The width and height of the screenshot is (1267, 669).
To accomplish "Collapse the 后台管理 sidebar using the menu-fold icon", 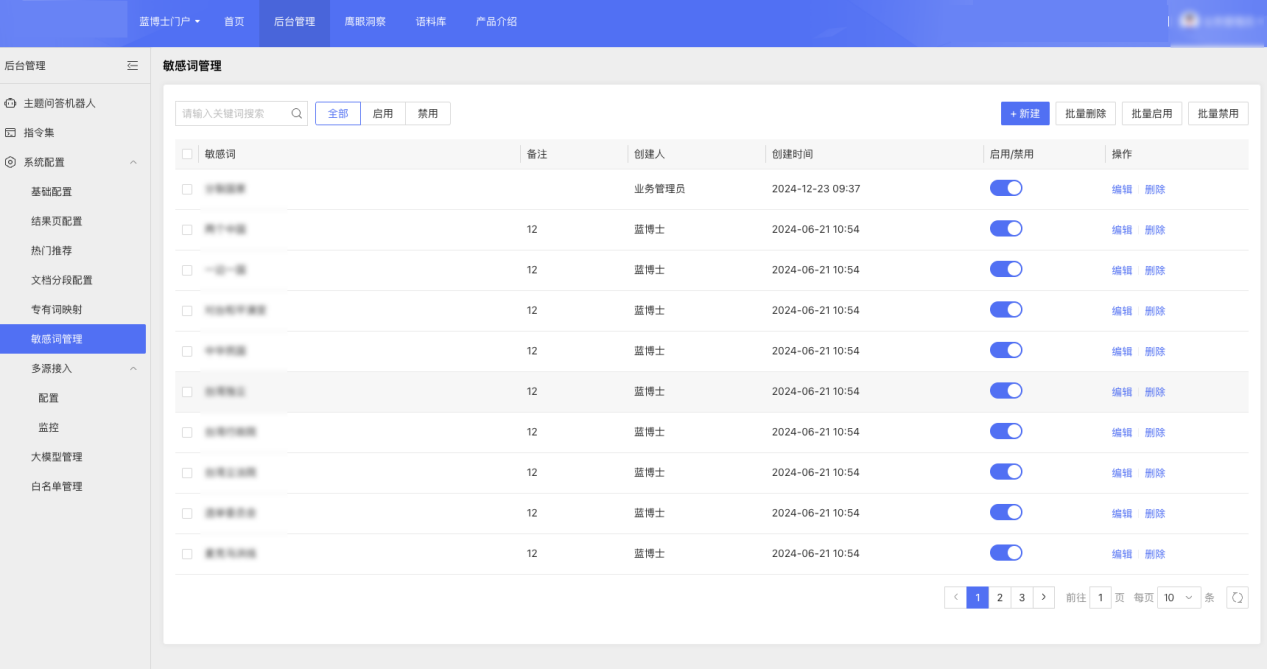I will [x=132, y=66].
